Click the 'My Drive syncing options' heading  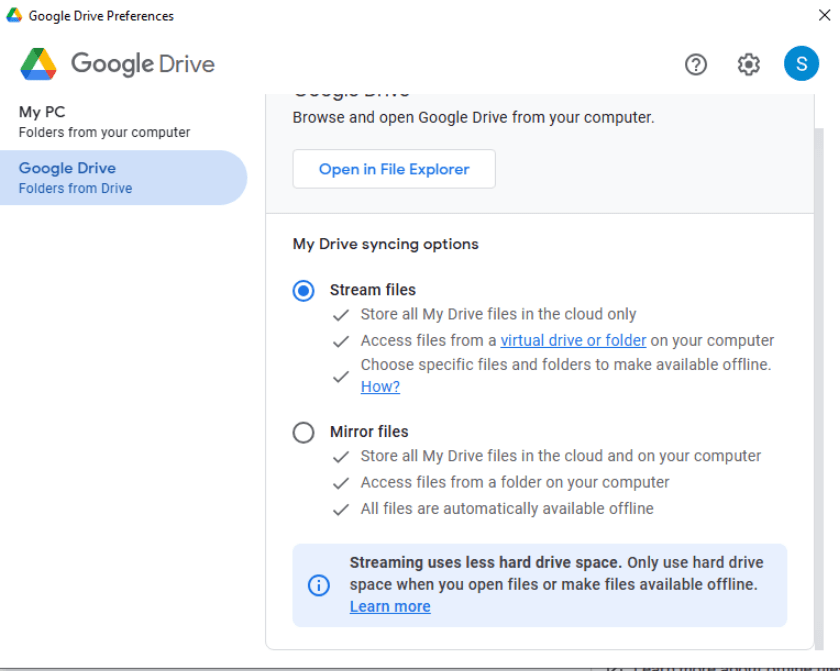385,244
